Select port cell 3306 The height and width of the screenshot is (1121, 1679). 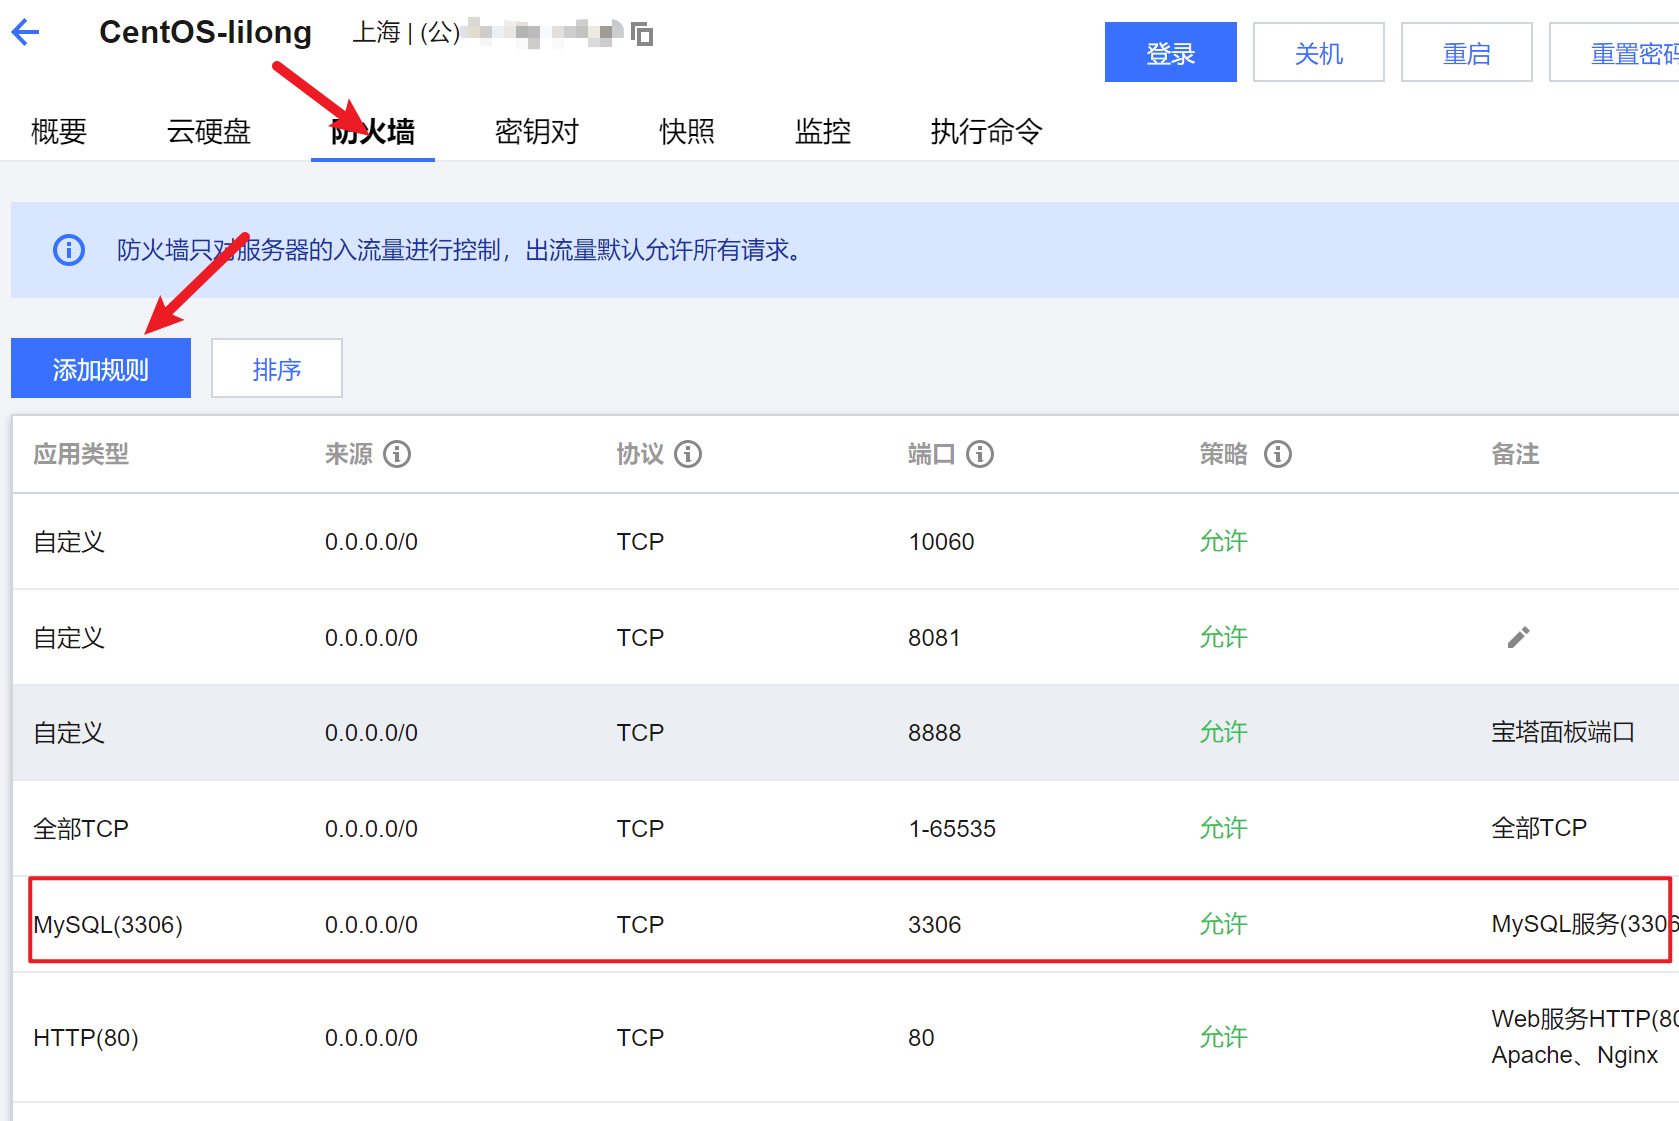click(934, 925)
